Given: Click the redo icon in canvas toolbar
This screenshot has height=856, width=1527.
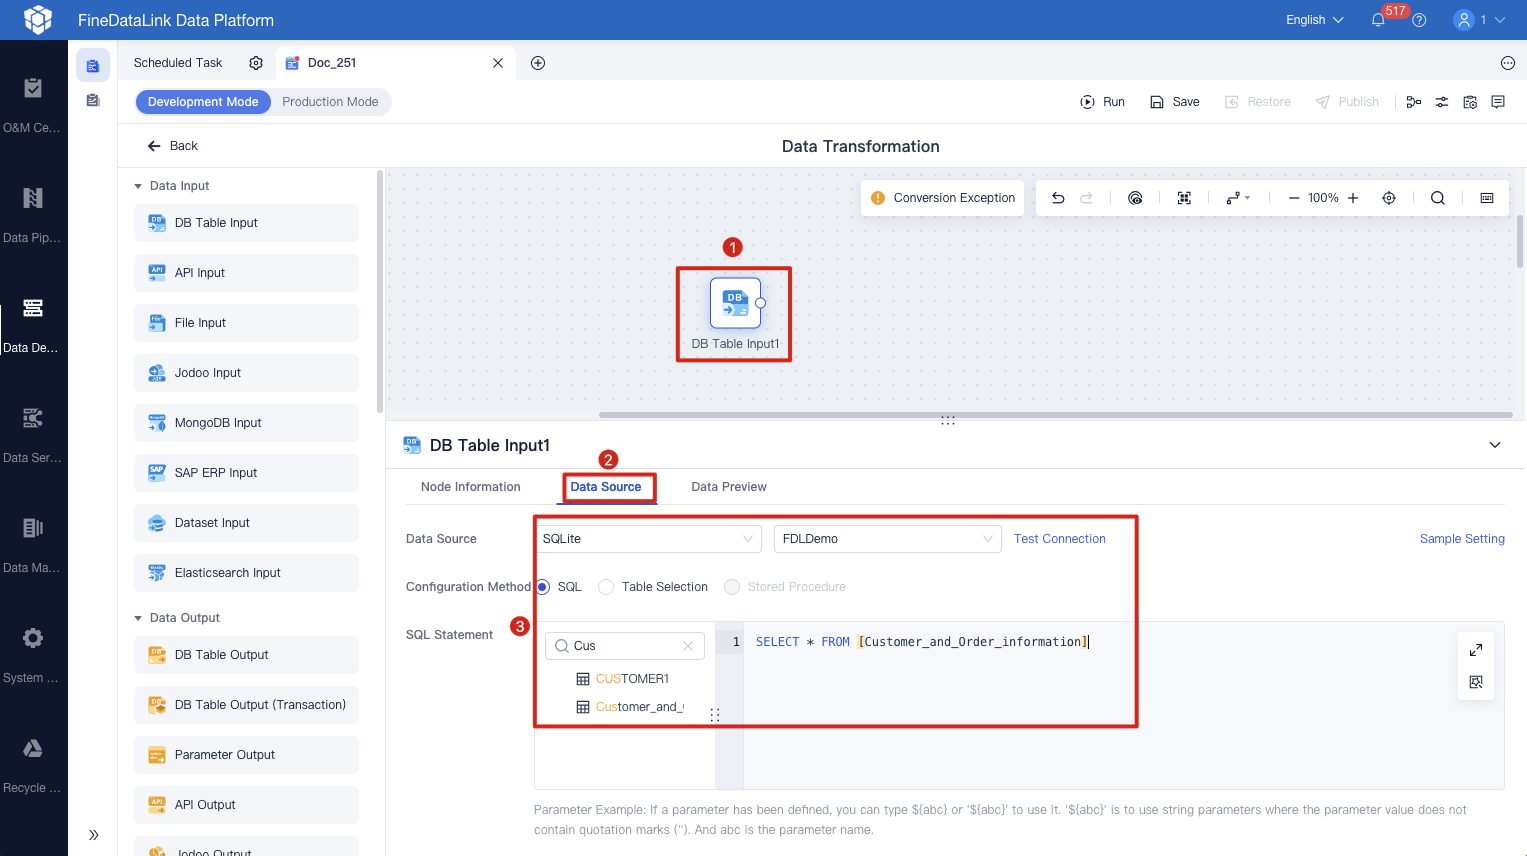Looking at the screenshot, I should (1086, 198).
